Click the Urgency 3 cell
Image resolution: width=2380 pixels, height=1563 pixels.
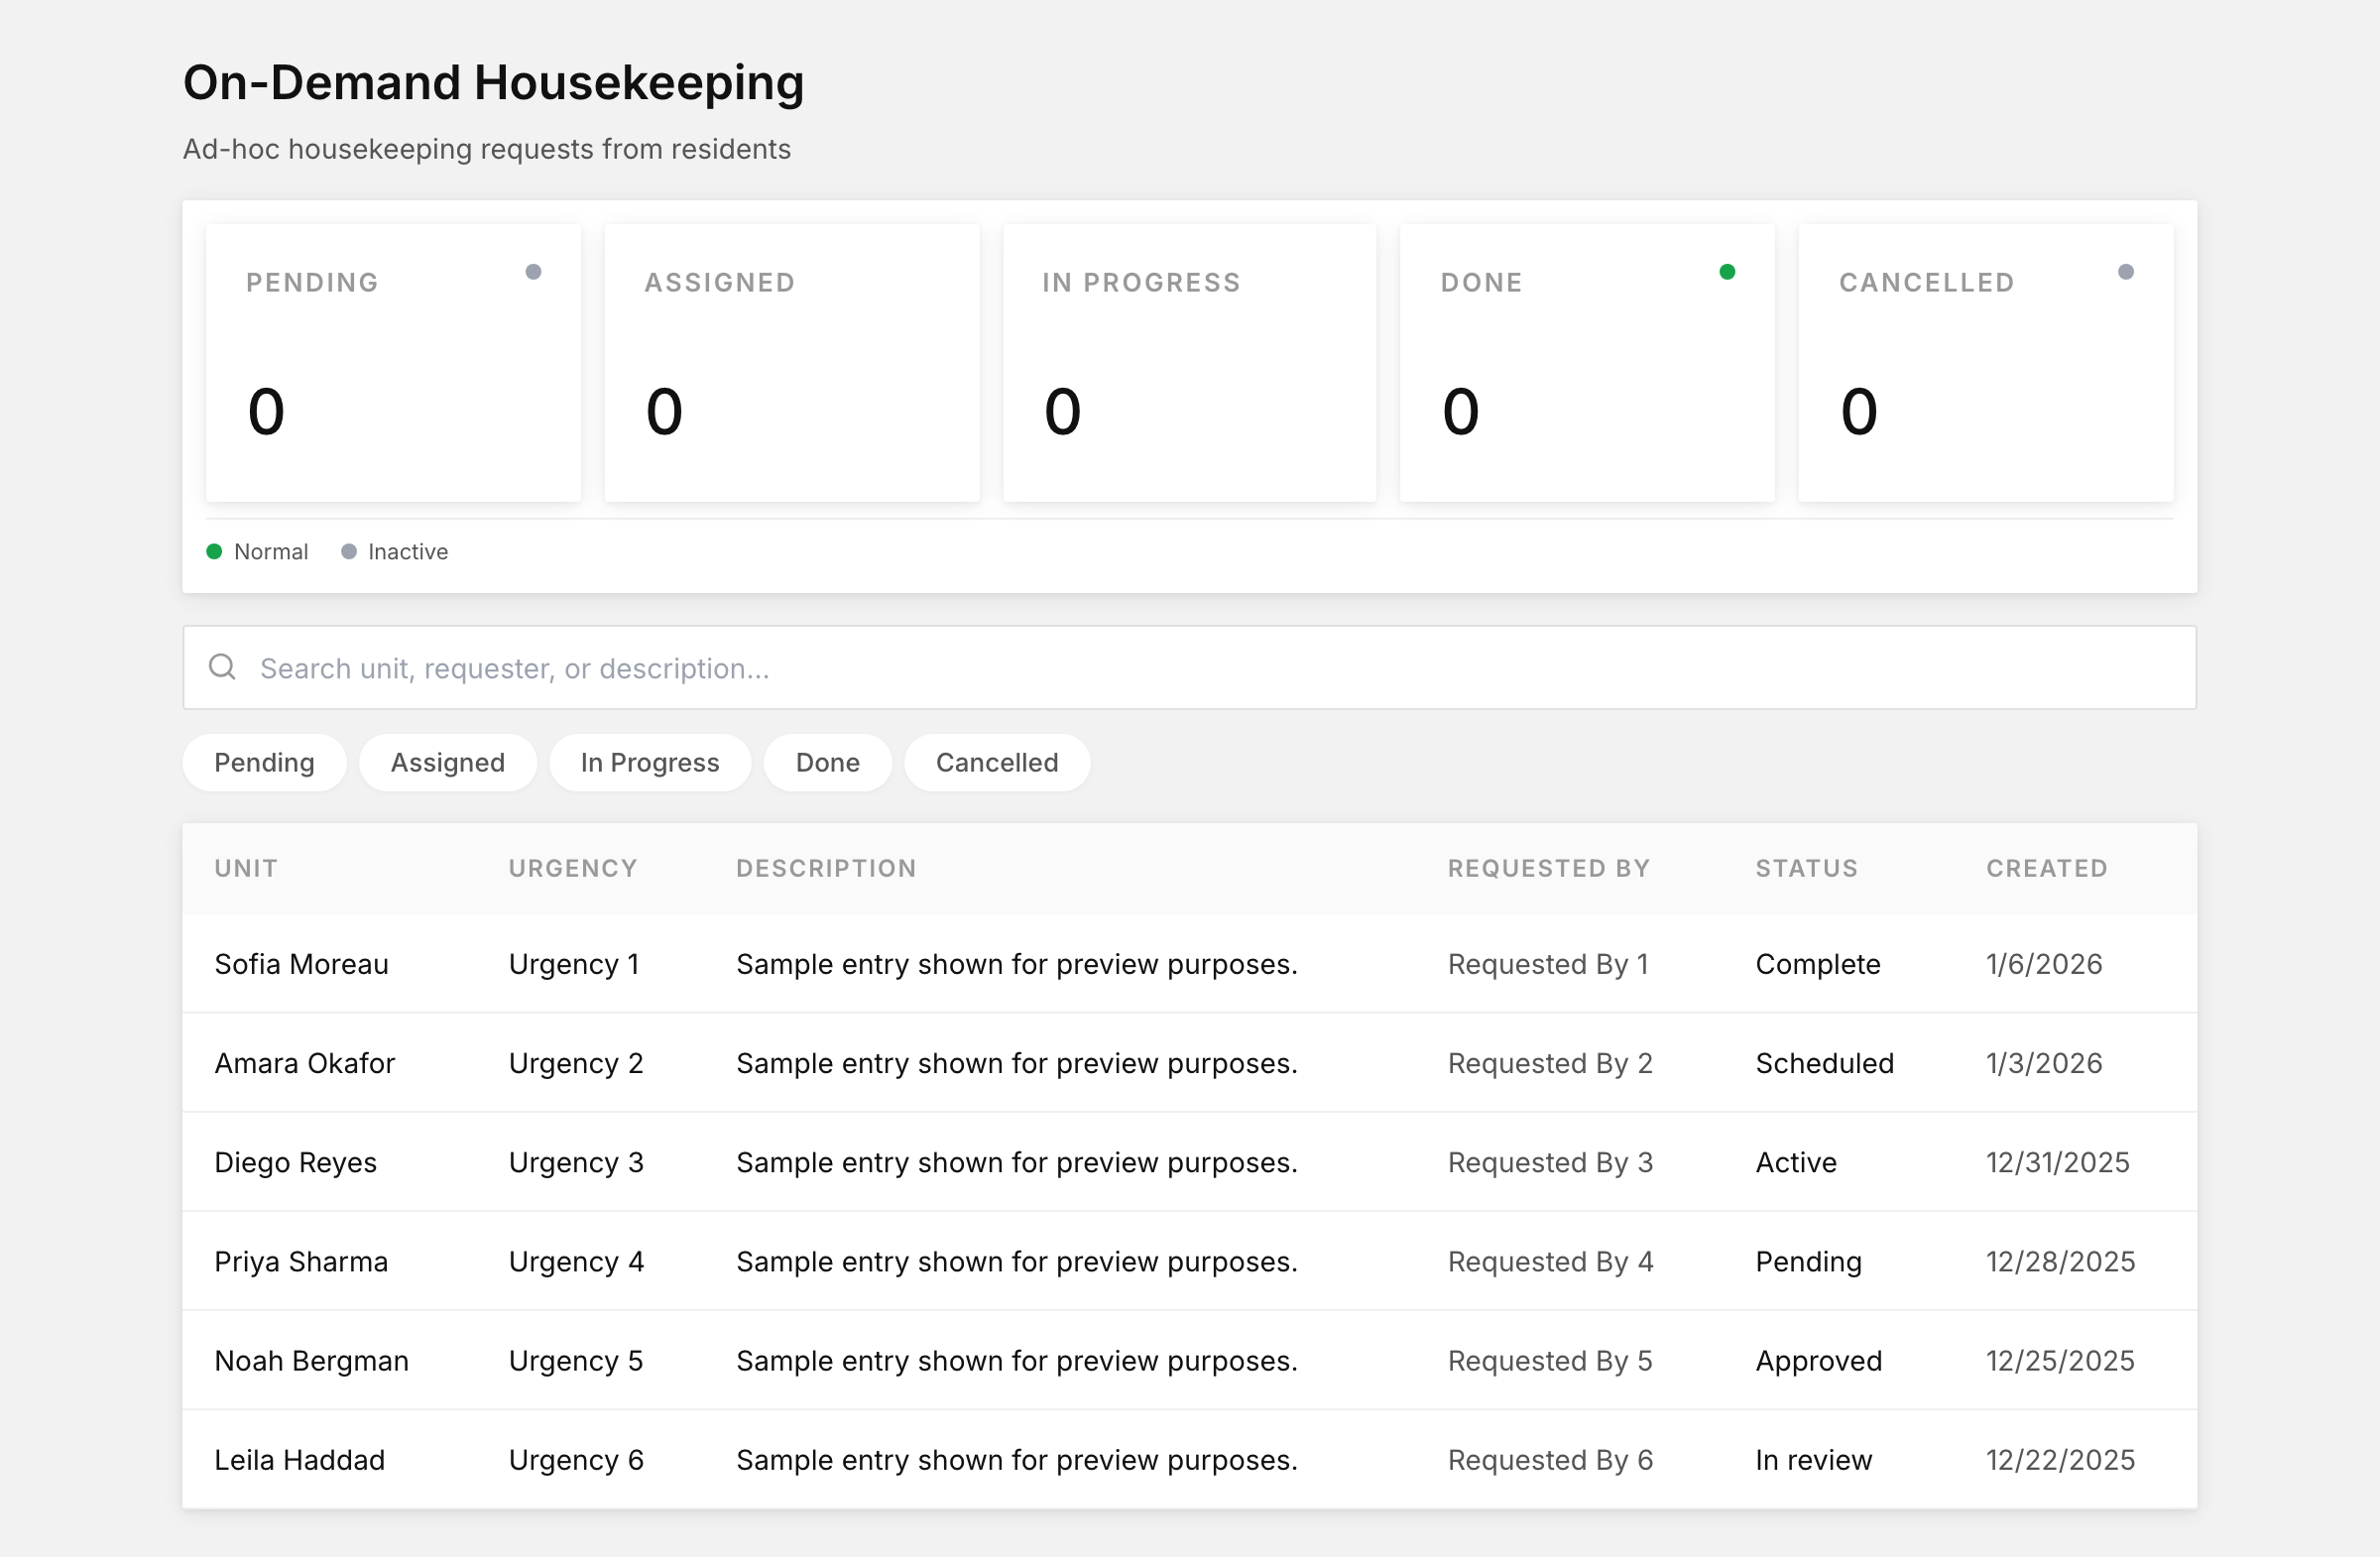click(x=577, y=1164)
